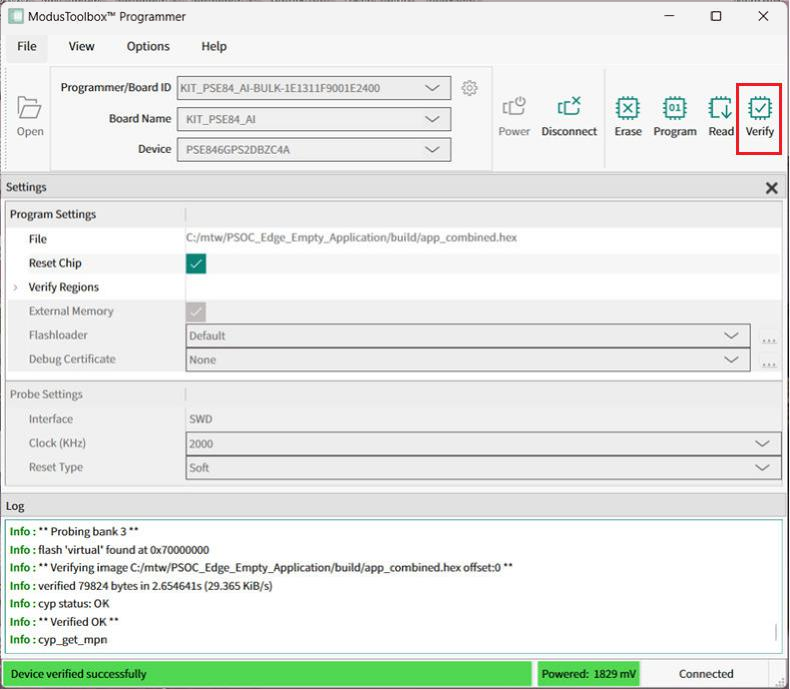Image resolution: width=790 pixels, height=689 pixels.
Task: Toggle the External Memory checkbox
Action: [x=195, y=311]
